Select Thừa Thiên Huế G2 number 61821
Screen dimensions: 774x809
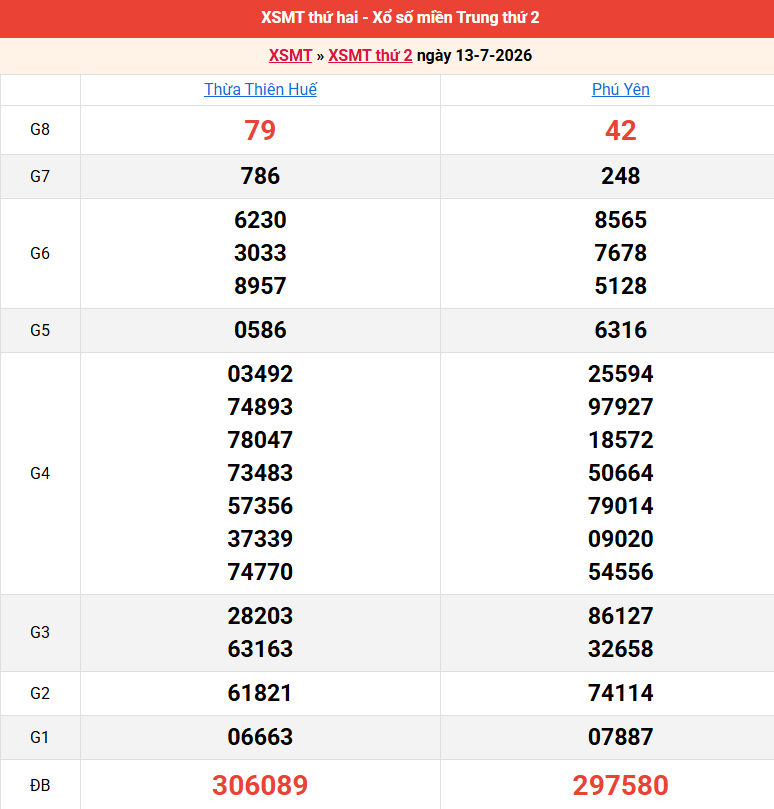click(x=260, y=693)
